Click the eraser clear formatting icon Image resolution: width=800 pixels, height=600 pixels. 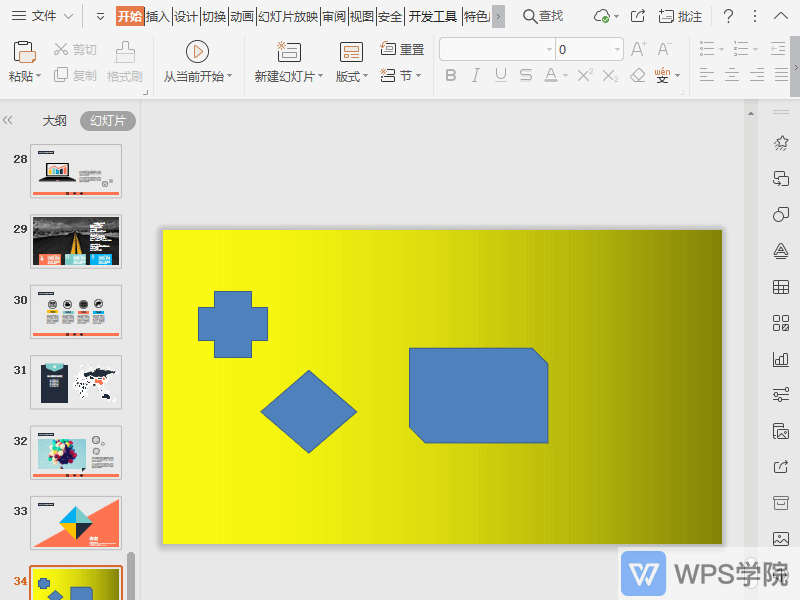pyautogui.click(x=637, y=75)
